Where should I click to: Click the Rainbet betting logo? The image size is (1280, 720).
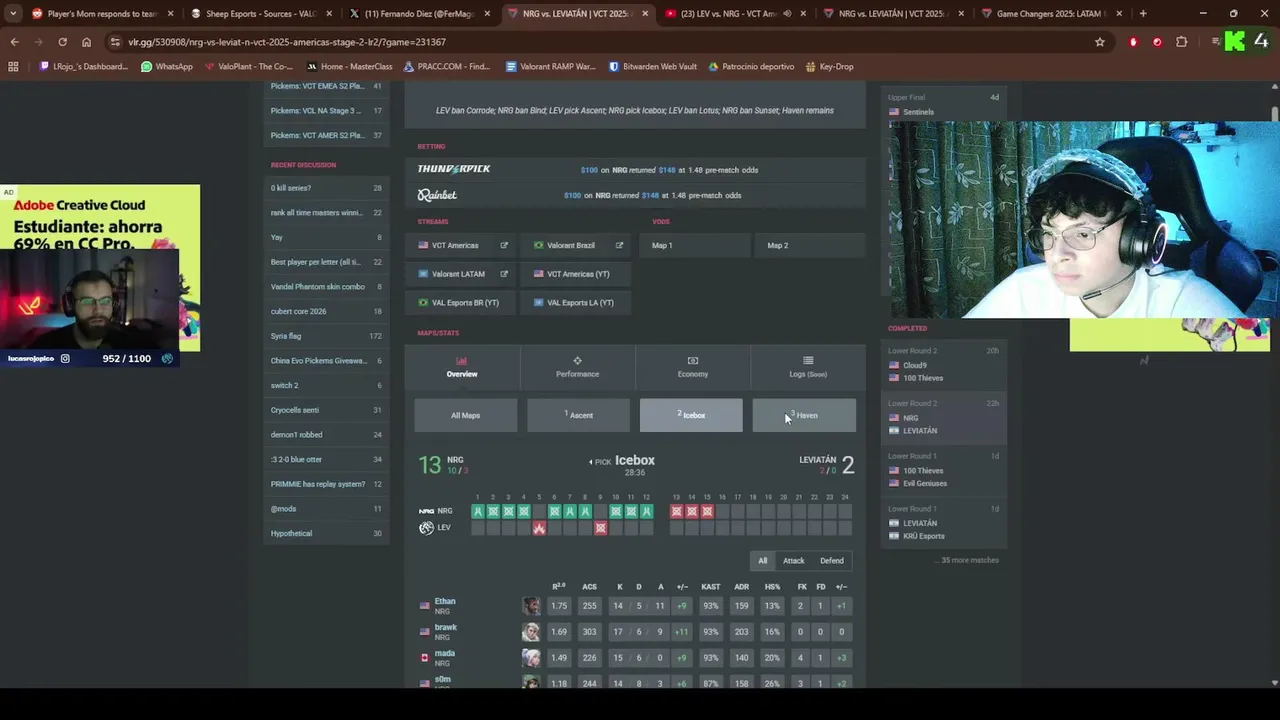[437, 195]
